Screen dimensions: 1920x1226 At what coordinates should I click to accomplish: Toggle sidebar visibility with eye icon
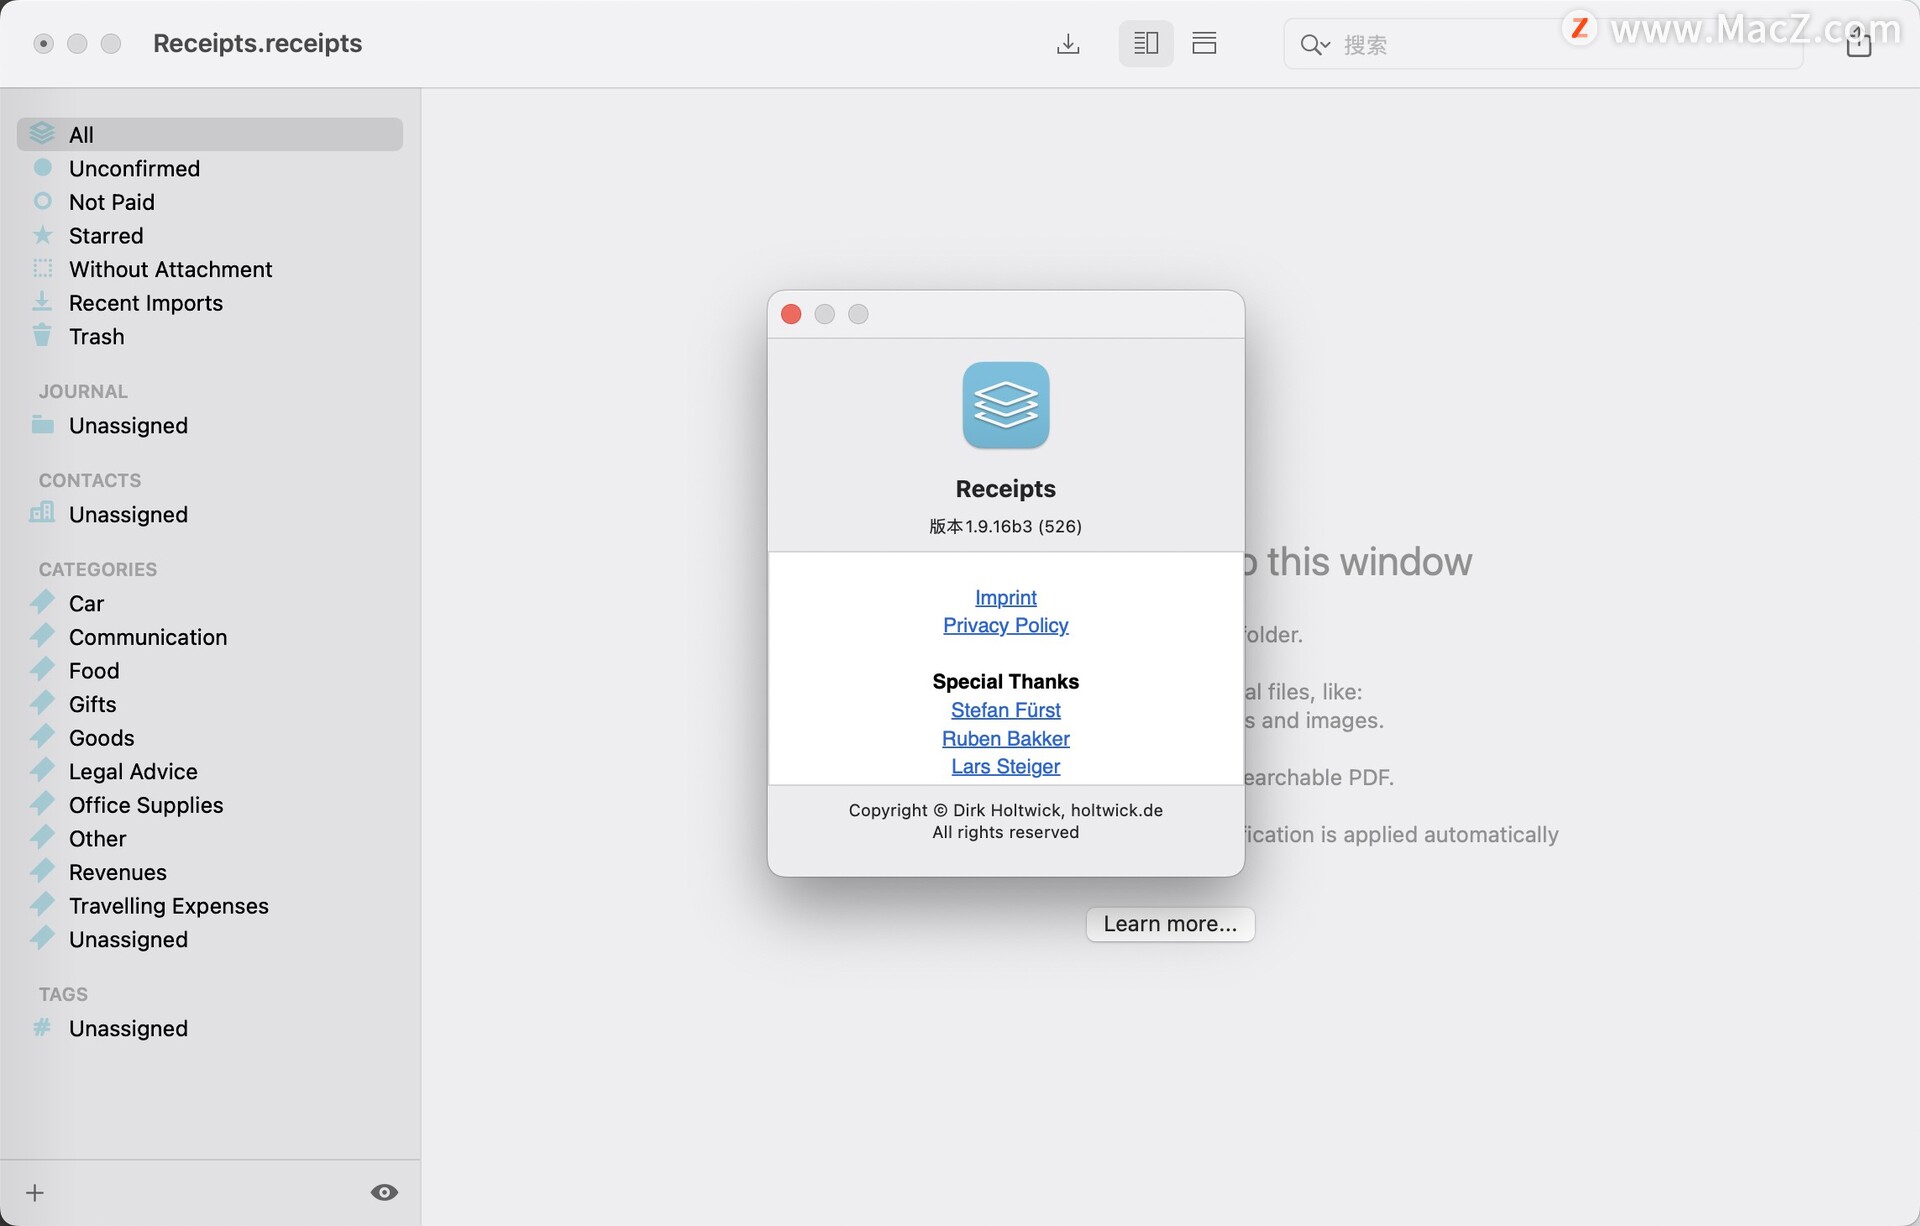point(384,1192)
